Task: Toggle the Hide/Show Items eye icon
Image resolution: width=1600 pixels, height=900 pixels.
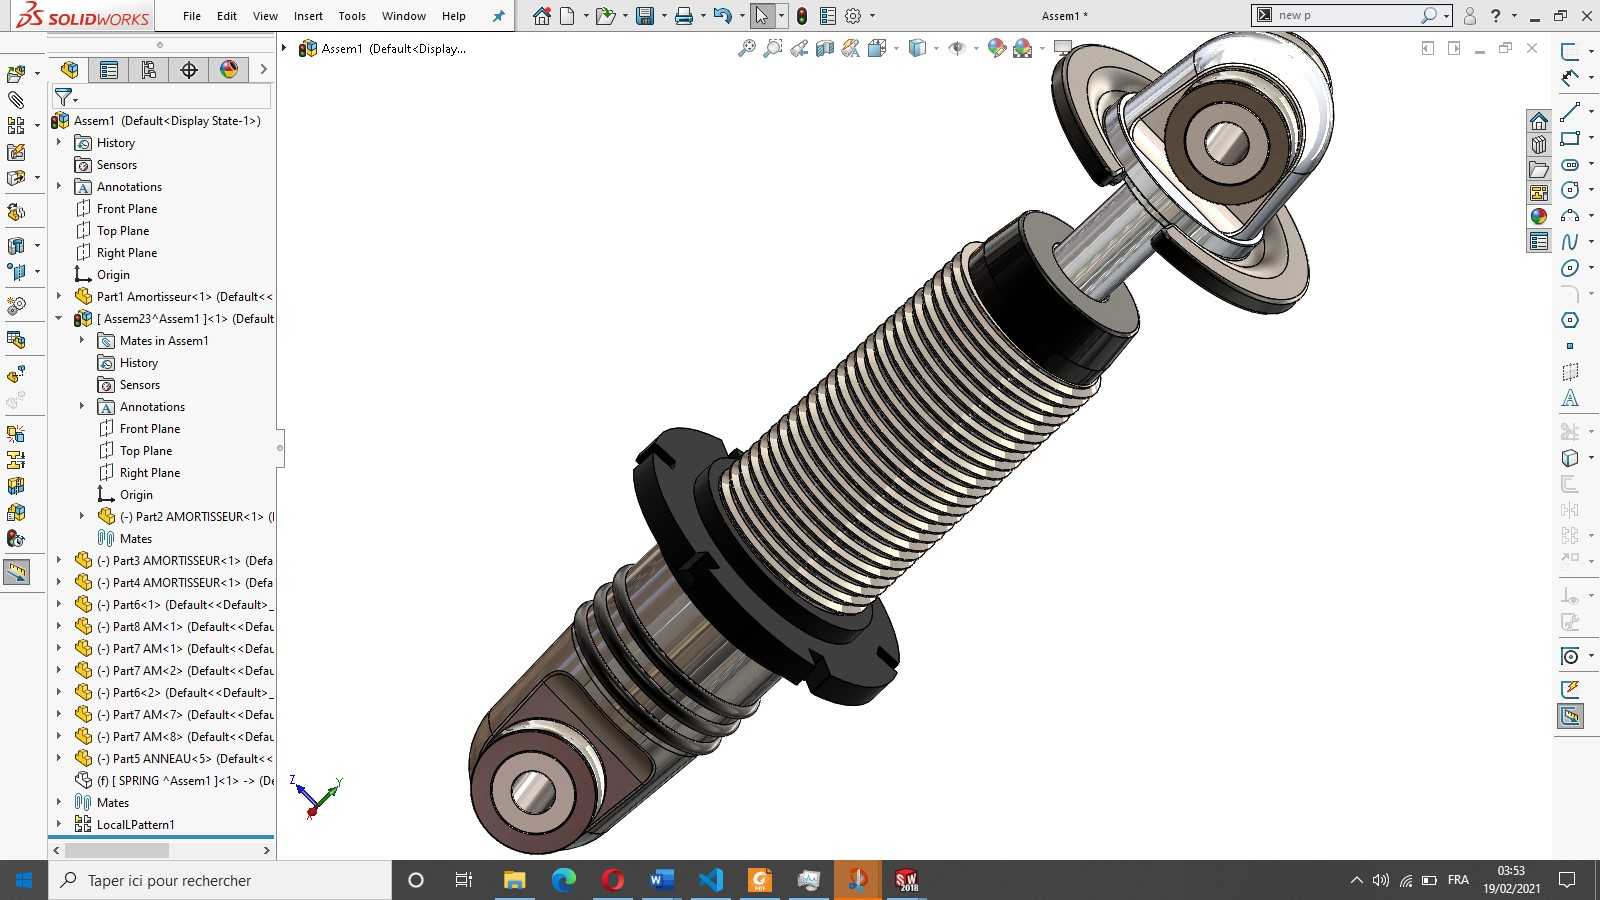Action: [957, 48]
